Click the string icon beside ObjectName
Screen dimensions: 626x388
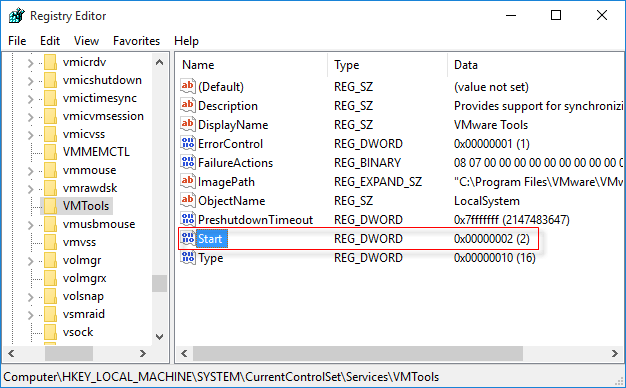[187, 200]
